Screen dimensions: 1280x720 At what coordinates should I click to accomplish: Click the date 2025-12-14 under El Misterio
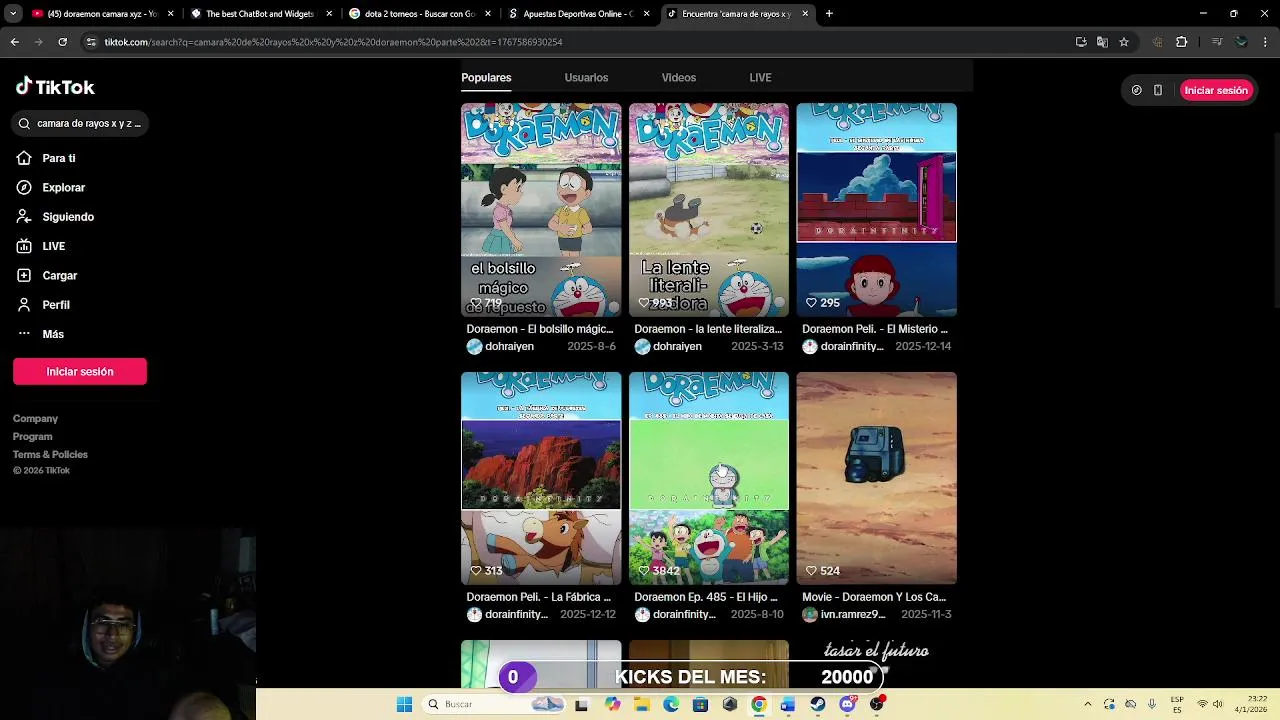pos(923,346)
